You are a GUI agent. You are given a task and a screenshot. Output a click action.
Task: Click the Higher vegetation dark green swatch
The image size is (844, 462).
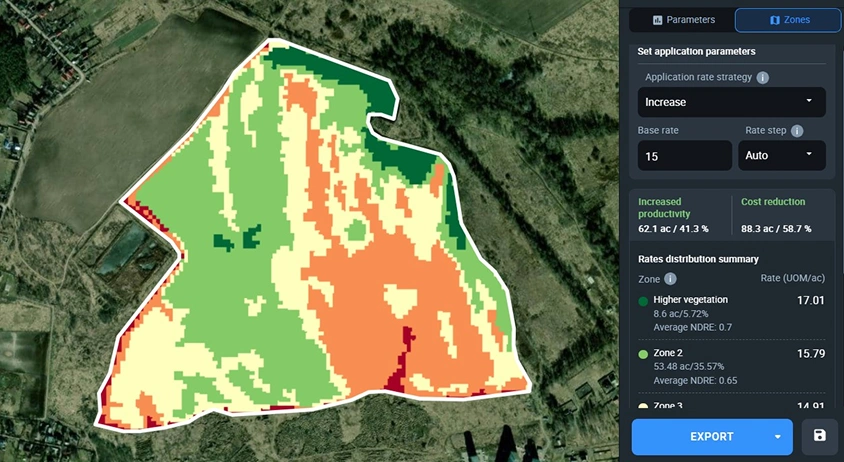point(643,301)
